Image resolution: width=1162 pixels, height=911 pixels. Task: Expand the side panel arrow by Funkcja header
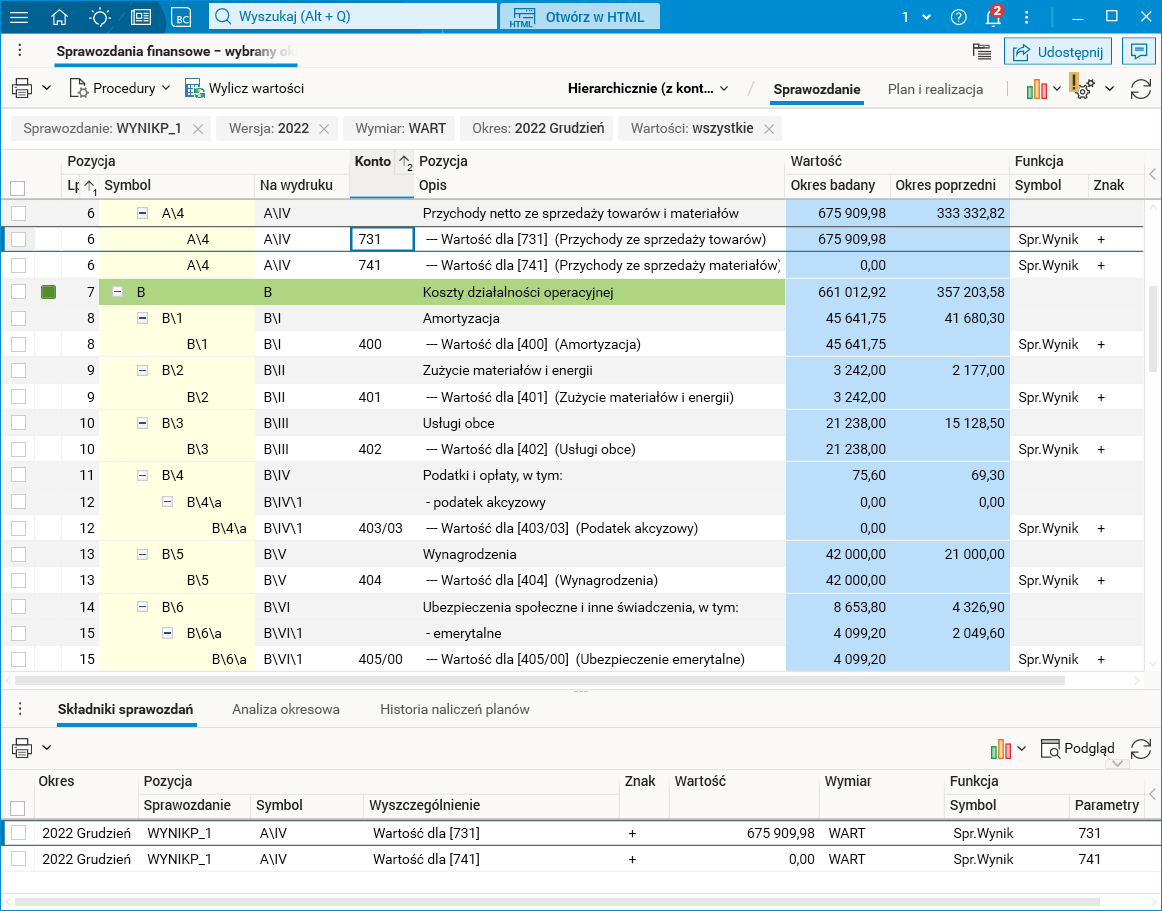coord(1152,173)
